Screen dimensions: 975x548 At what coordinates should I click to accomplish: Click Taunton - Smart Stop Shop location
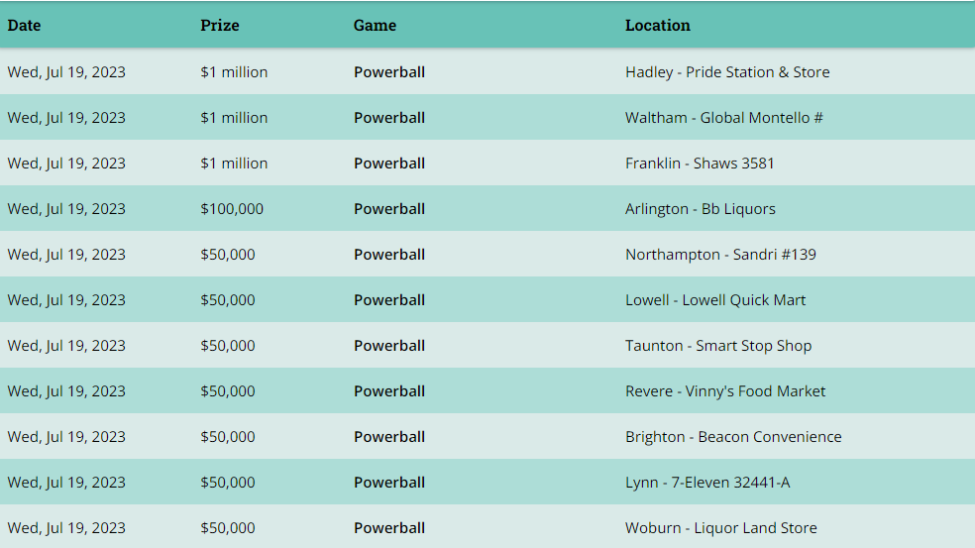coord(718,346)
